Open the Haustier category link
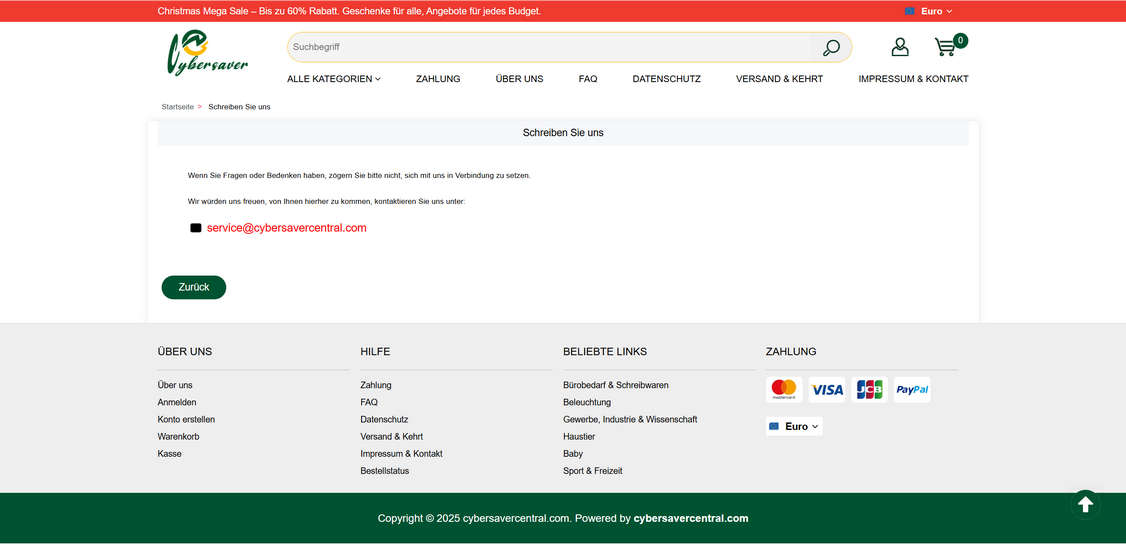The width and height of the screenshot is (1126, 545). (580, 437)
